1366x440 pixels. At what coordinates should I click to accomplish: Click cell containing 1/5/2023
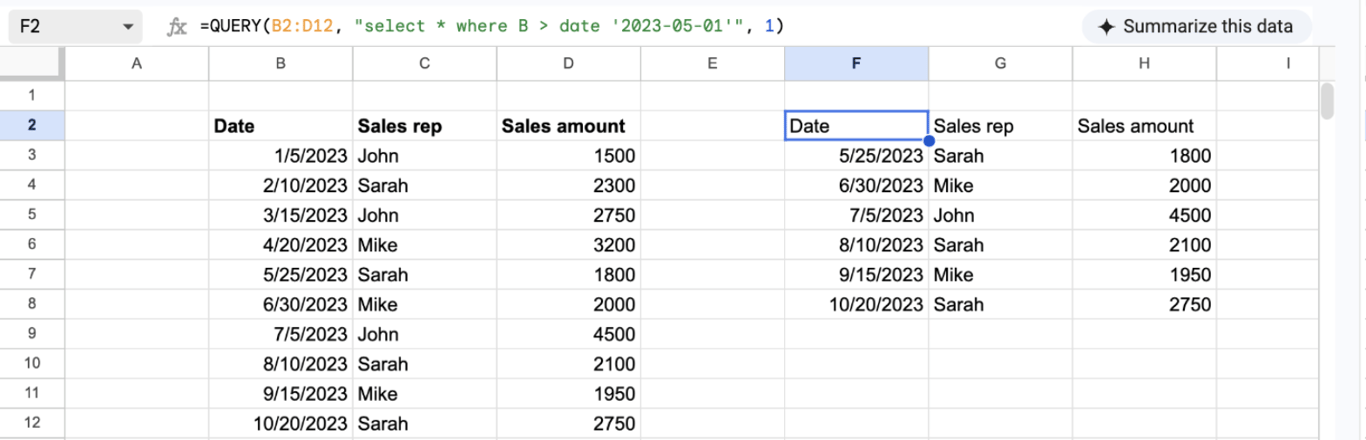click(281, 155)
